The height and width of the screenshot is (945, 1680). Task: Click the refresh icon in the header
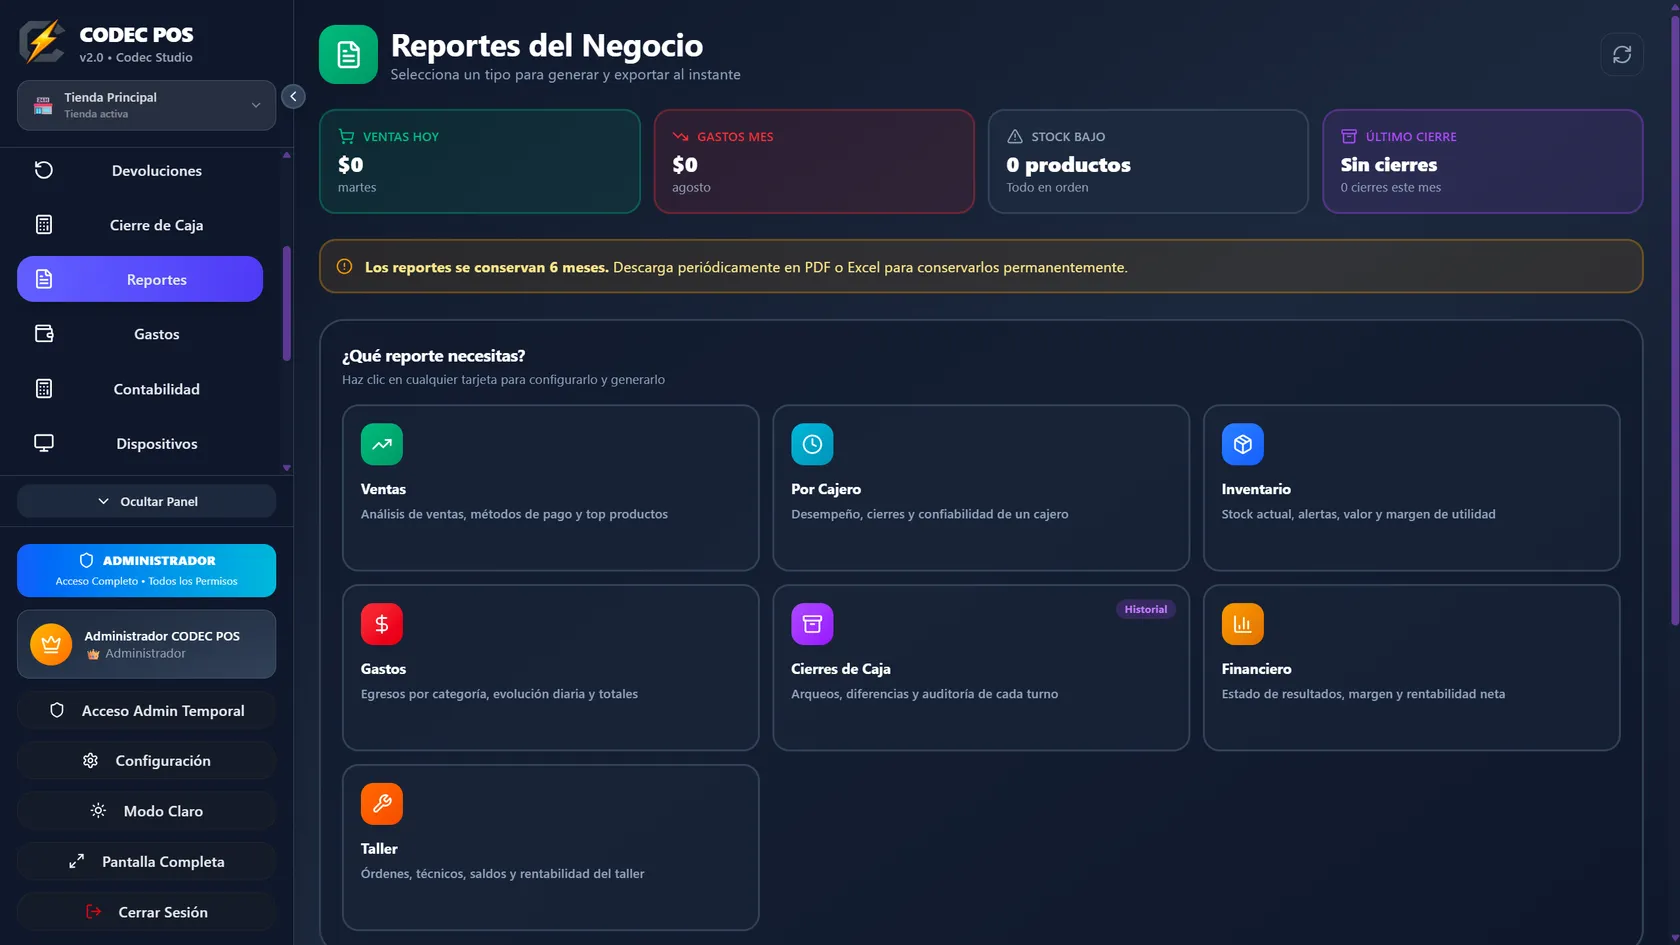pos(1621,54)
